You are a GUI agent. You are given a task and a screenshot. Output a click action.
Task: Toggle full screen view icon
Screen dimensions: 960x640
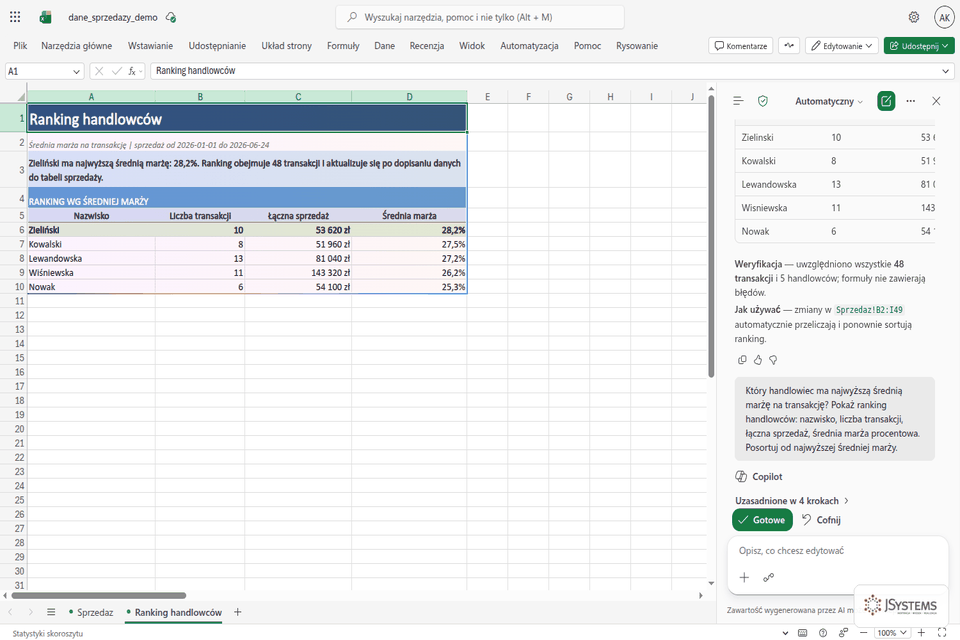942,633
